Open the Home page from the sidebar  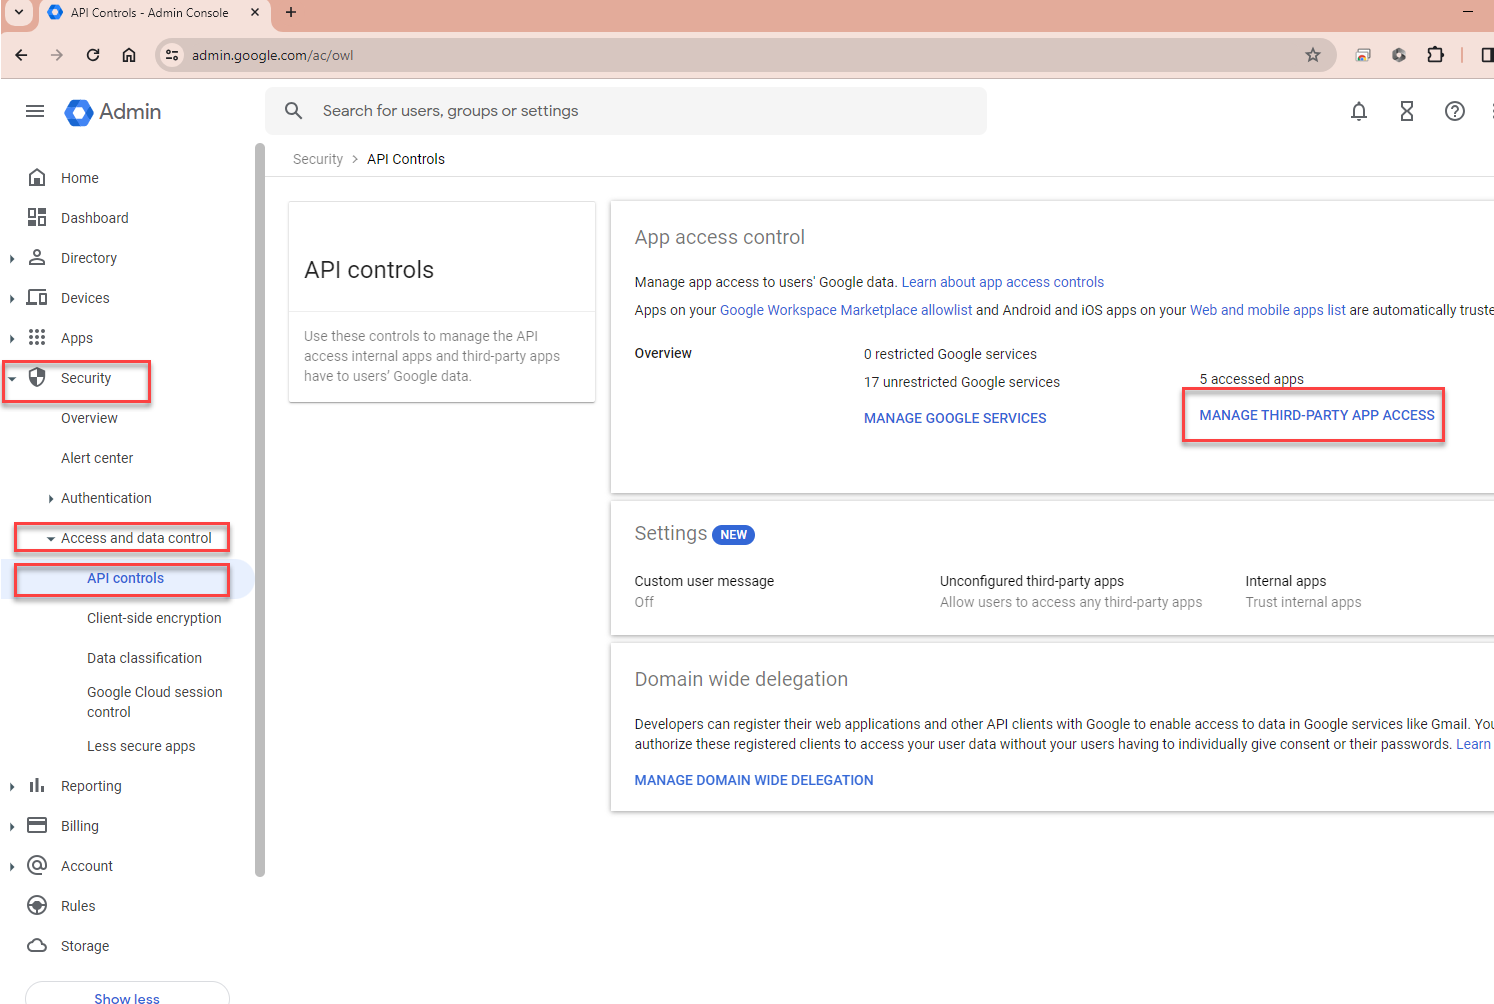pyautogui.click(x=80, y=177)
